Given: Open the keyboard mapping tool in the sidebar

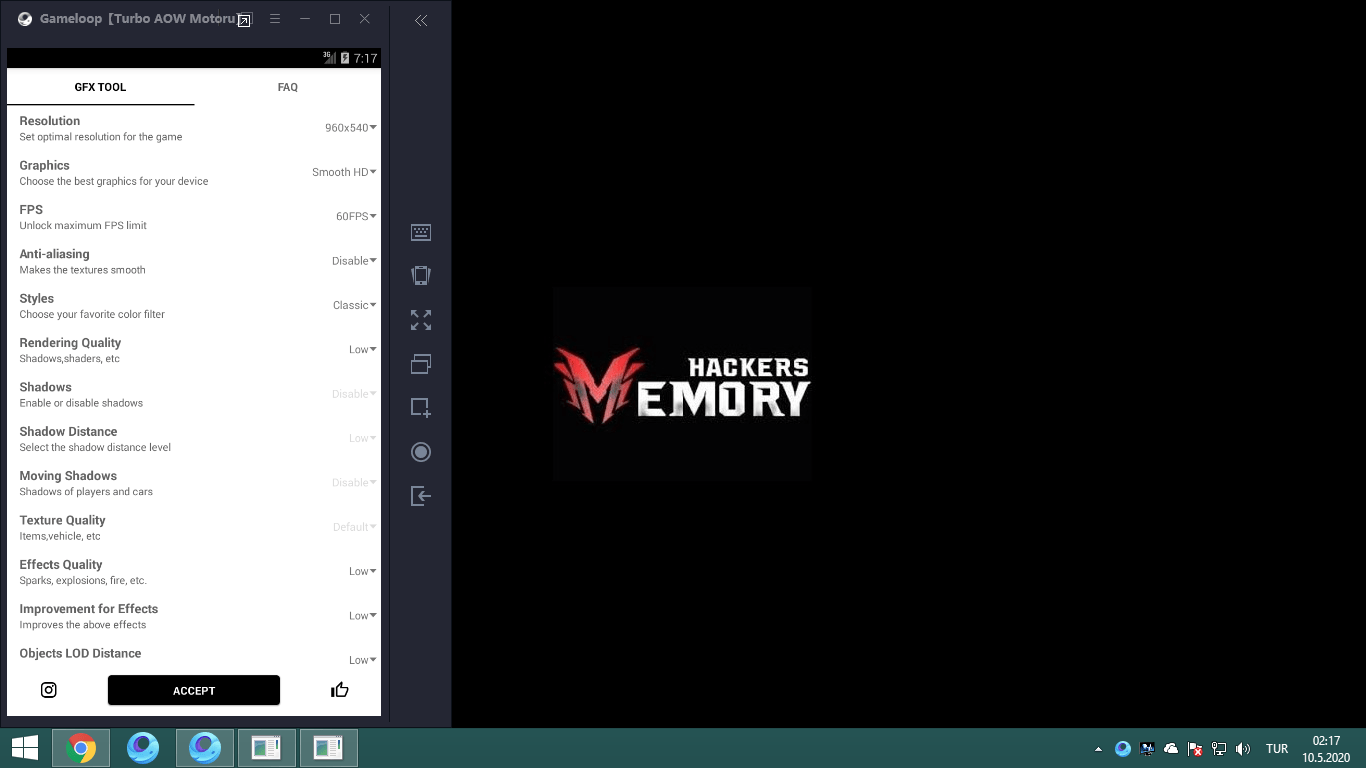Looking at the screenshot, I should tap(421, 232).
